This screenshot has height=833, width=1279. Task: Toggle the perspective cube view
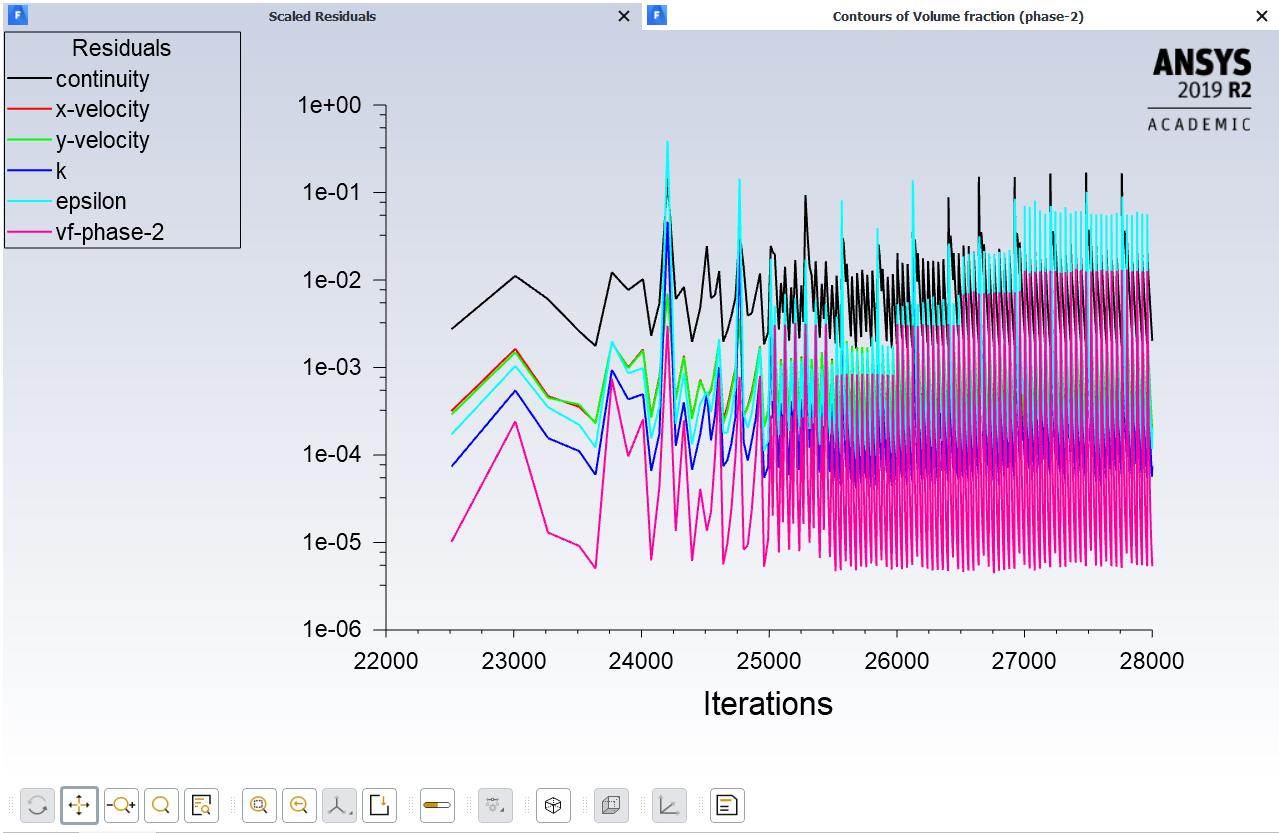click(x=552, y=805)
